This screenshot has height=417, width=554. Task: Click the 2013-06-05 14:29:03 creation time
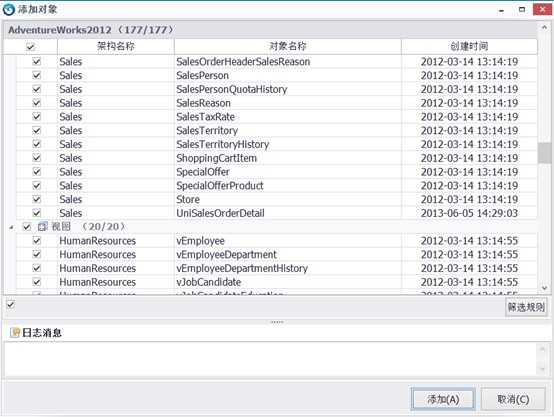469,213
